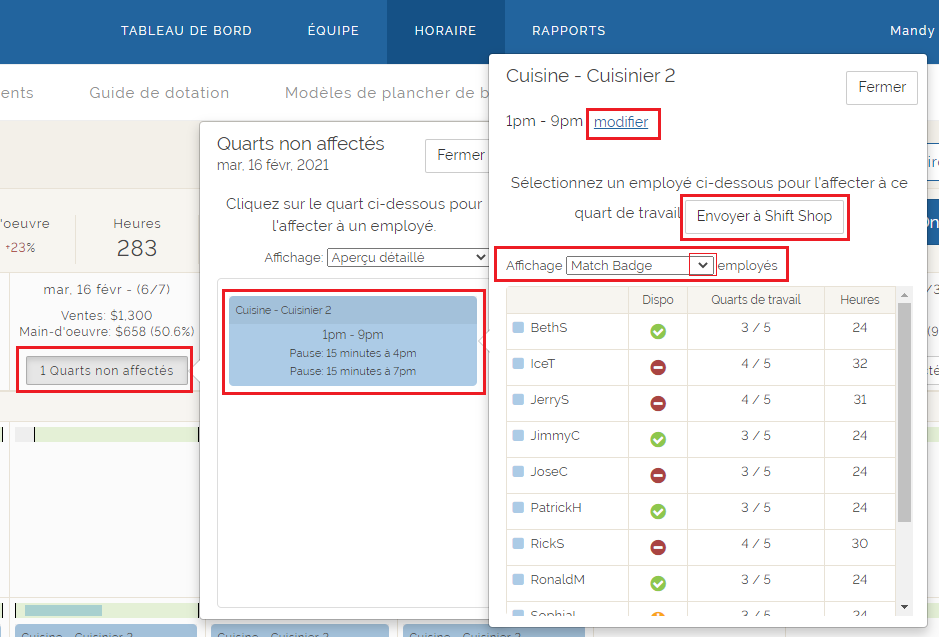Click JoseC red unavailable status icon
Viewport: 939px width, 637px height.
[658, 475]
